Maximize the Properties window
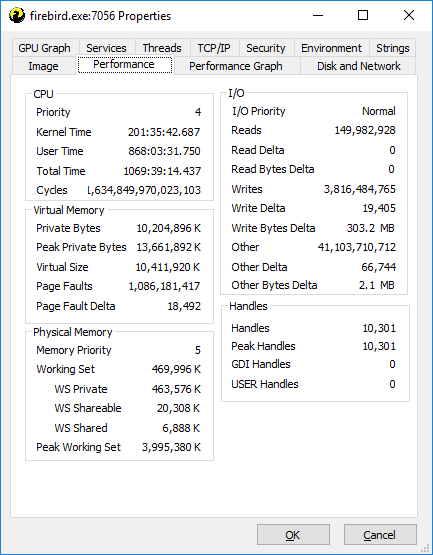The width and height of the screenshot is (433, 555). coord(363,15)
